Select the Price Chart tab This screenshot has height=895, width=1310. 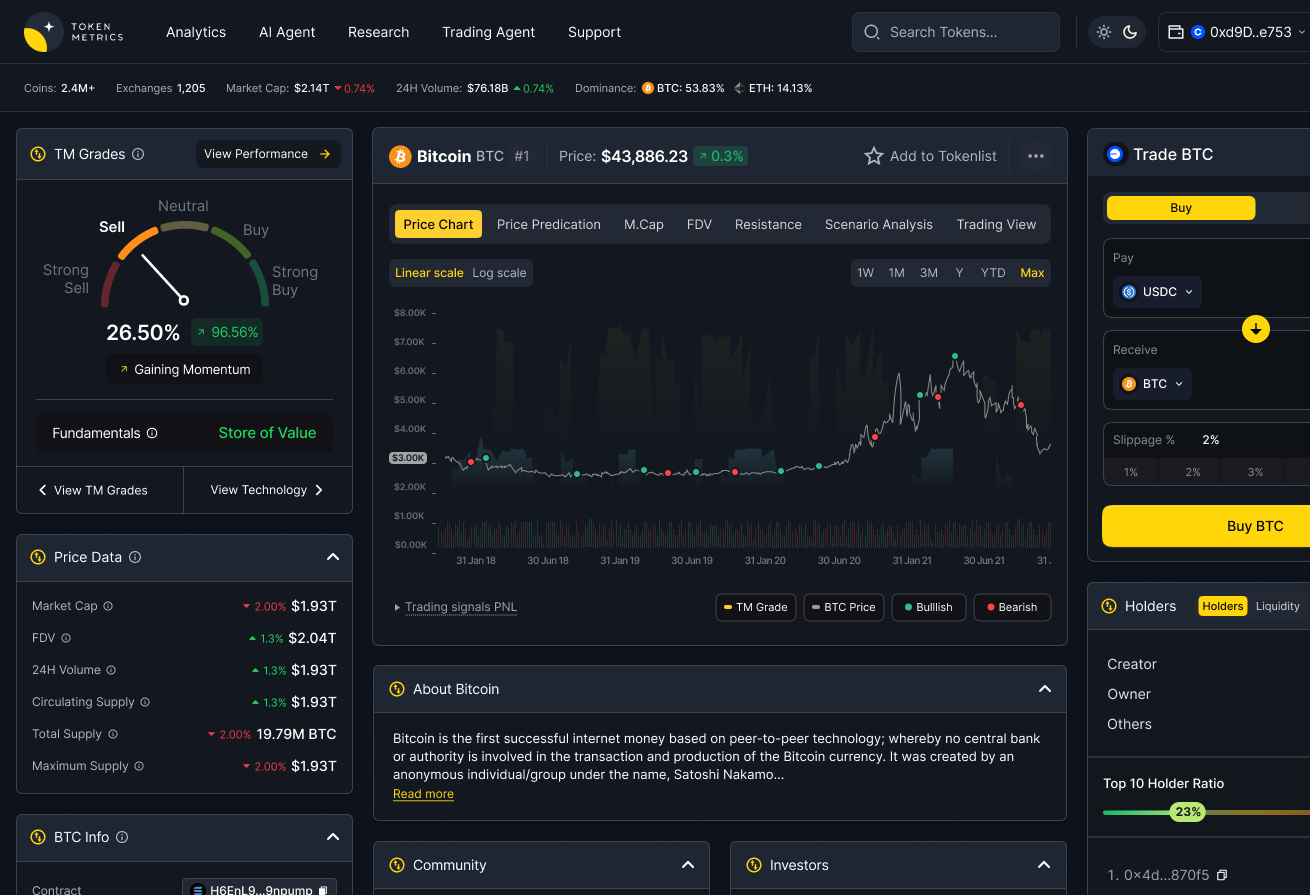[438, 224]
